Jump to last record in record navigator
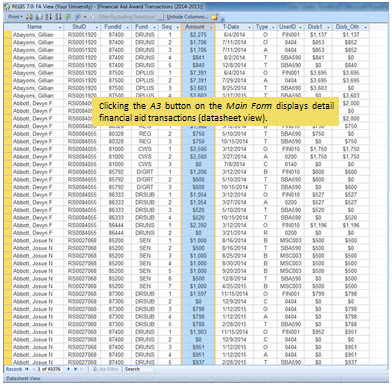Screen dimensions: 392x384 tap(76, 369)
